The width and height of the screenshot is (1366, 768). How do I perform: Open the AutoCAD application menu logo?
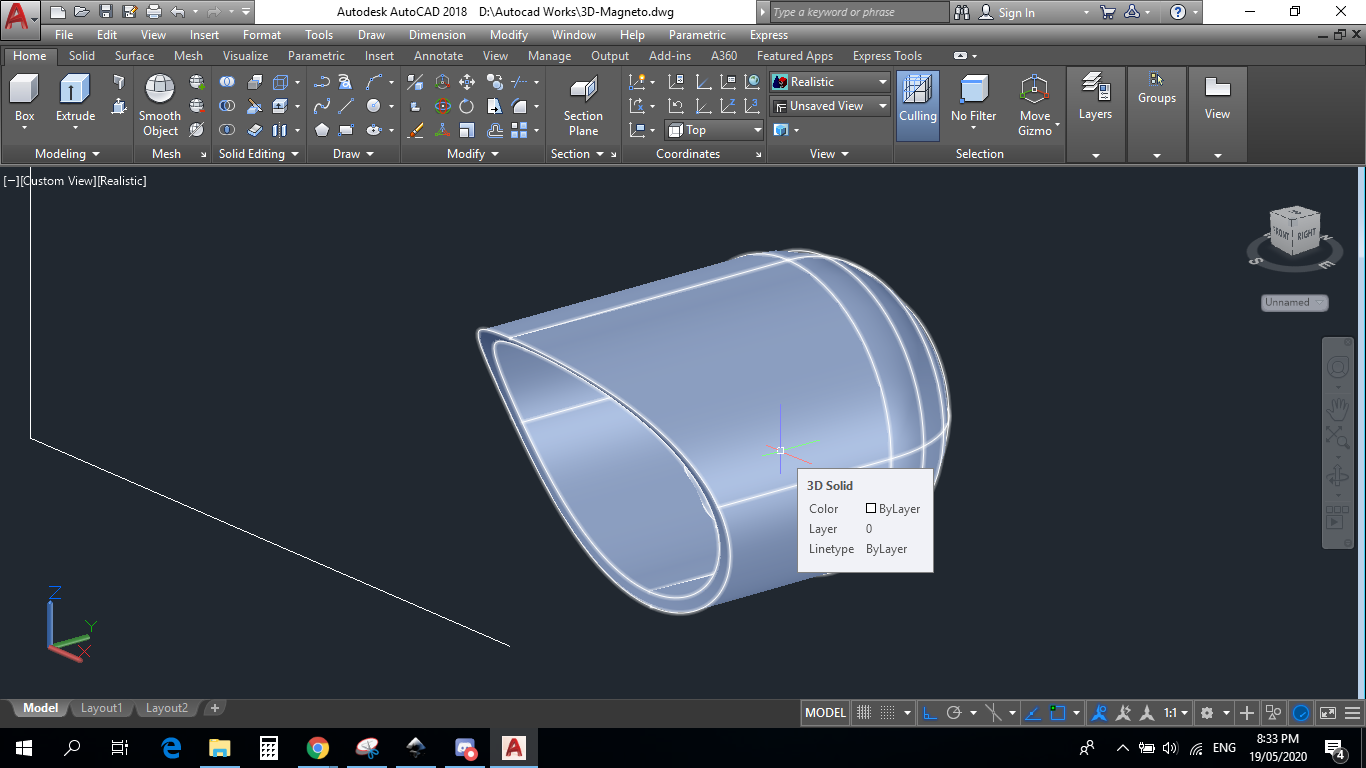pos(20,18)
